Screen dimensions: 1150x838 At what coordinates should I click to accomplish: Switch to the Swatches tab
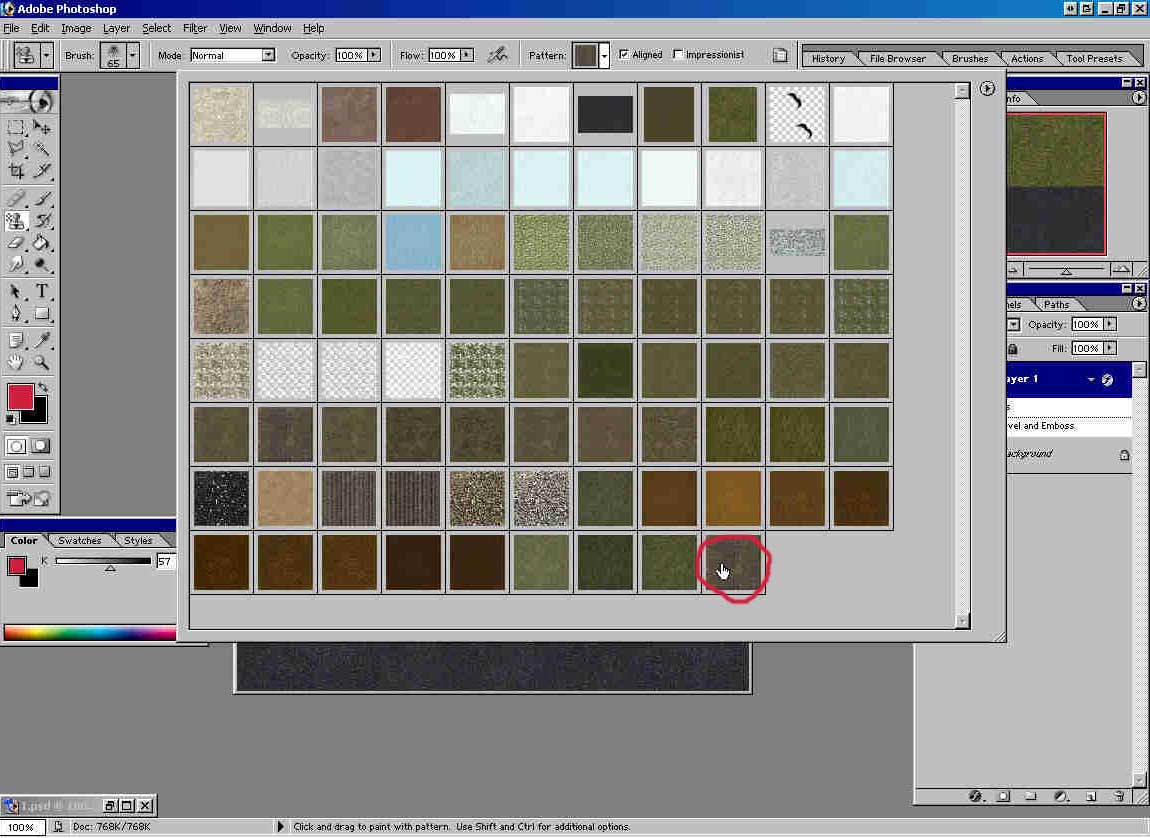tap(79, 540)
